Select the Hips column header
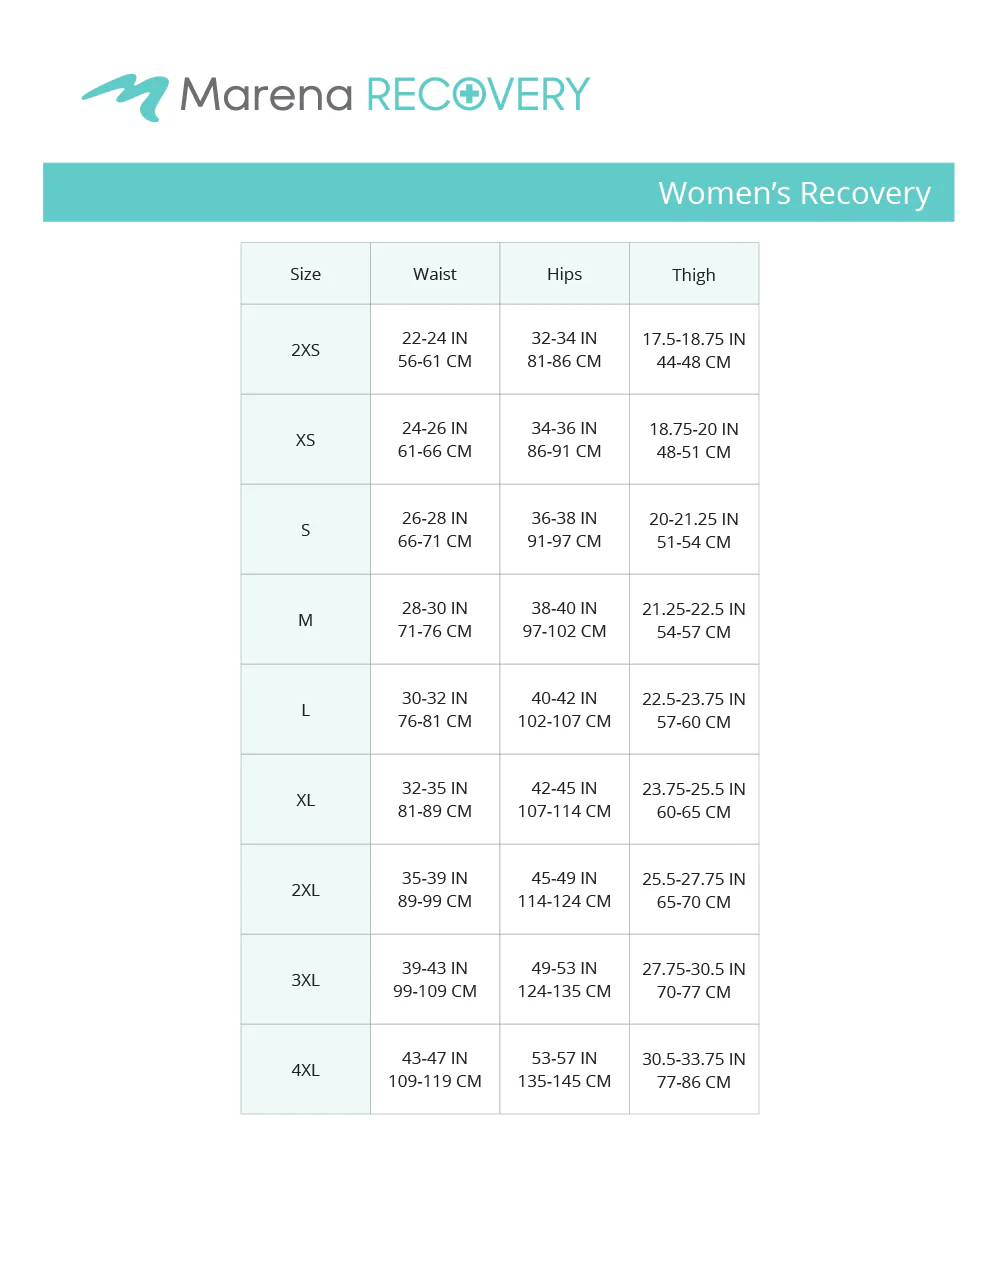The image size is (1000, 1280). tap(565, 274)
